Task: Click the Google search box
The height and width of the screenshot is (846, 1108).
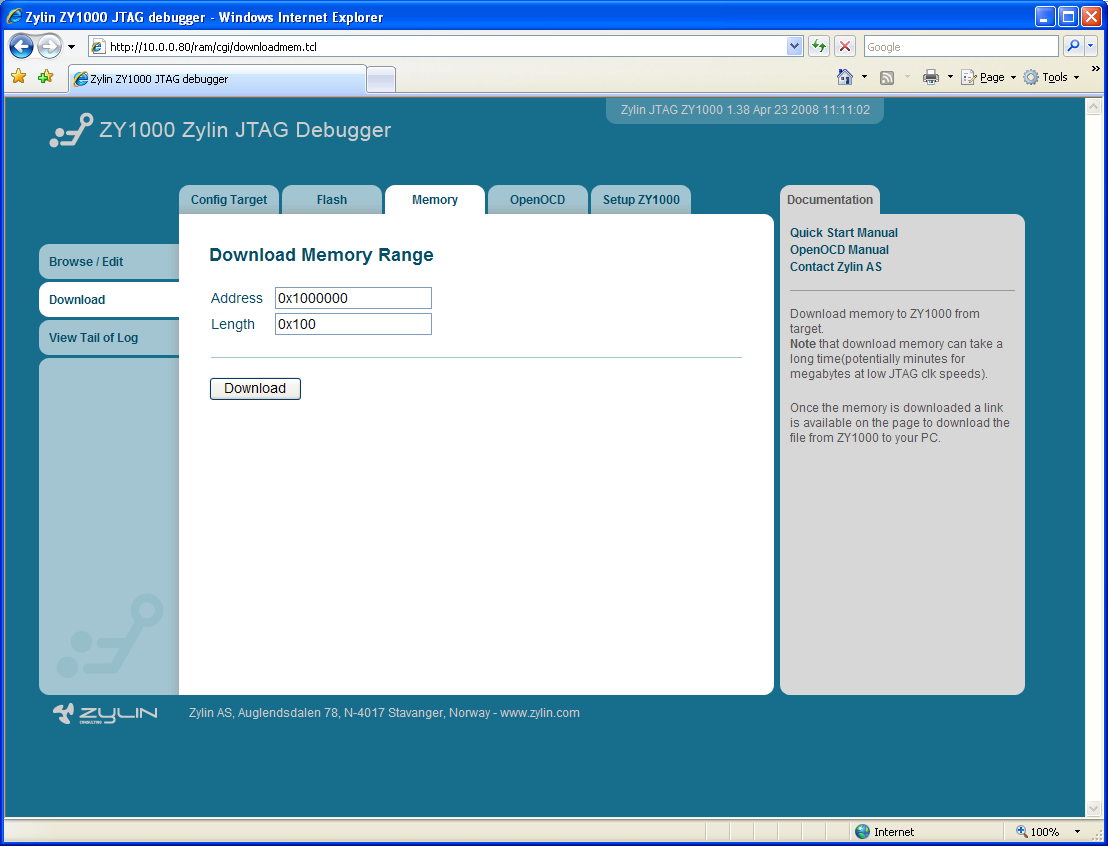Action: [961, 47]
